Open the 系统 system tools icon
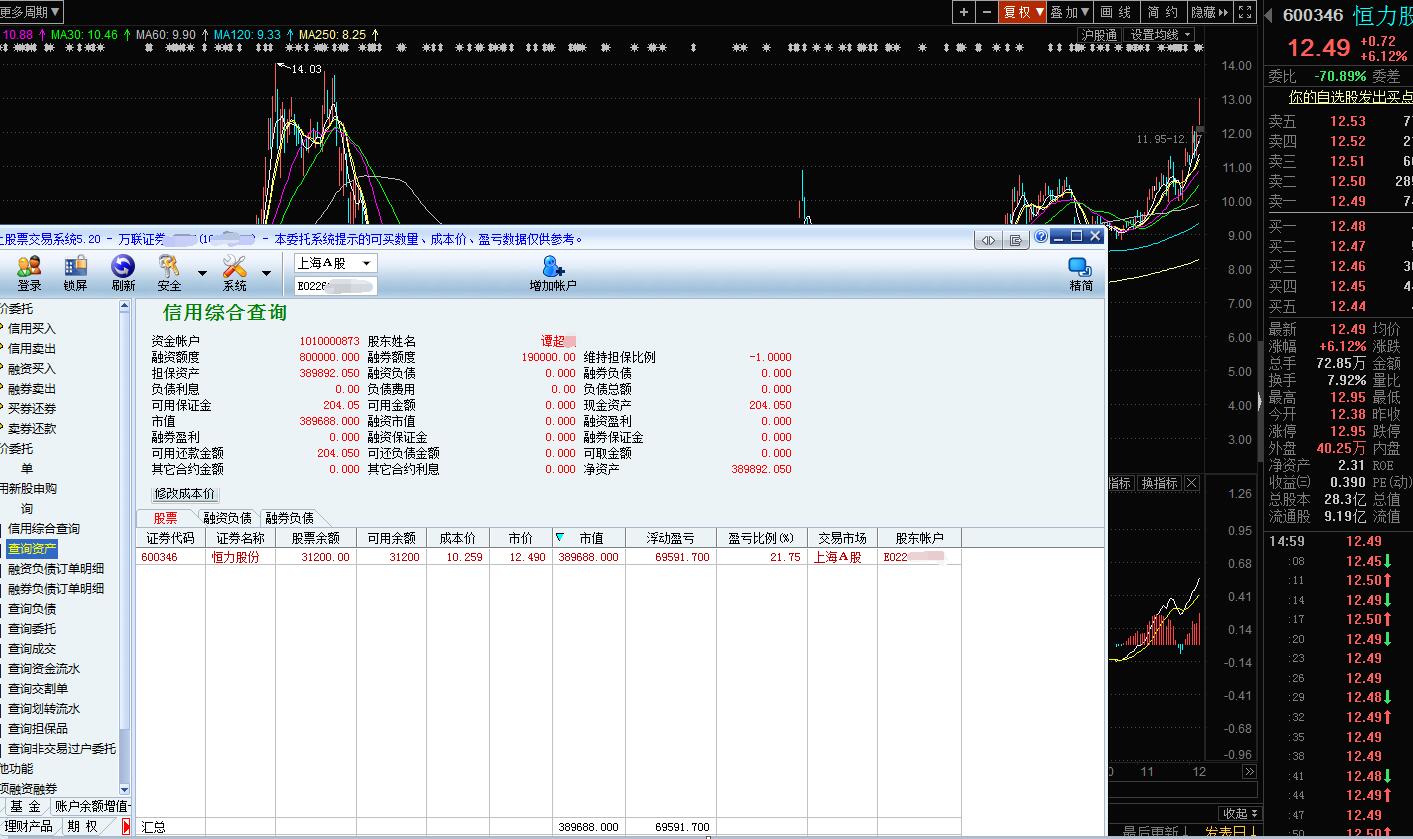1413x839 pixels. tap(234, 272)
